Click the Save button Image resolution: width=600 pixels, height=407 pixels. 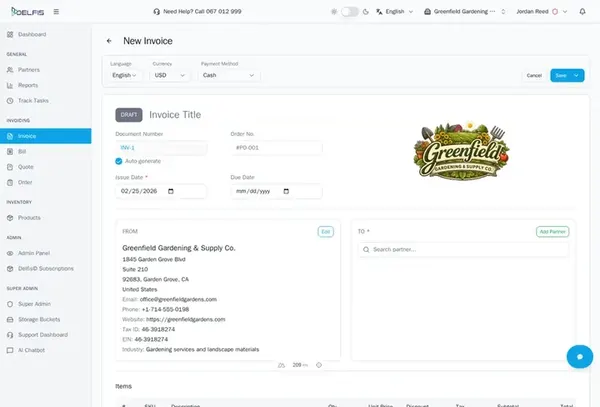561,75
